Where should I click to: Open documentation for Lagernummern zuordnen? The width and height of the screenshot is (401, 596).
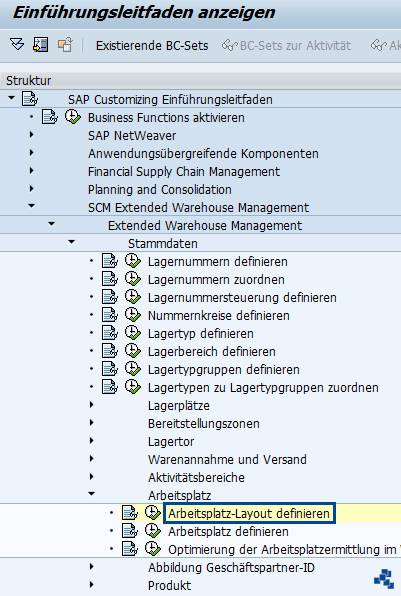[x=110, y=279]
